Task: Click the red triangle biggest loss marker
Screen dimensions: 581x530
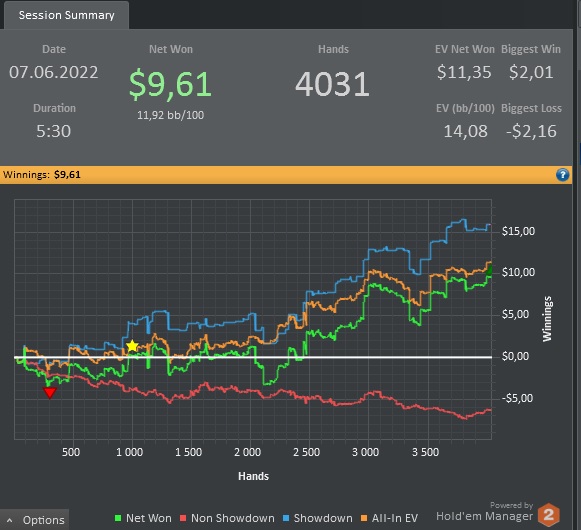Action: [x=50, y=392]
